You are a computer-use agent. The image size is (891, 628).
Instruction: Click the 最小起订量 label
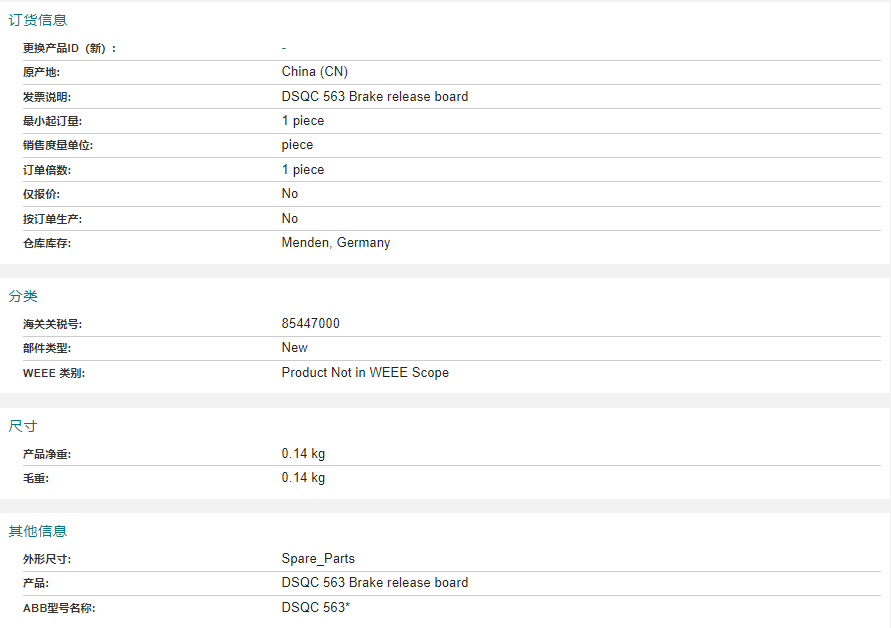click(x=52, y=121)
